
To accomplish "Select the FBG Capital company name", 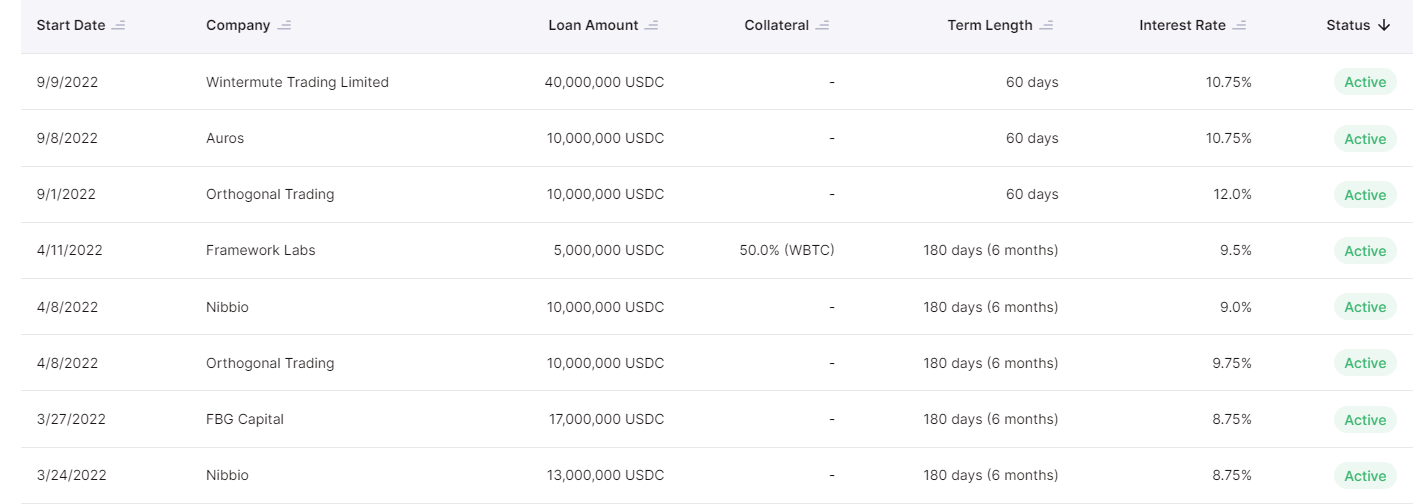I will 245,419.
